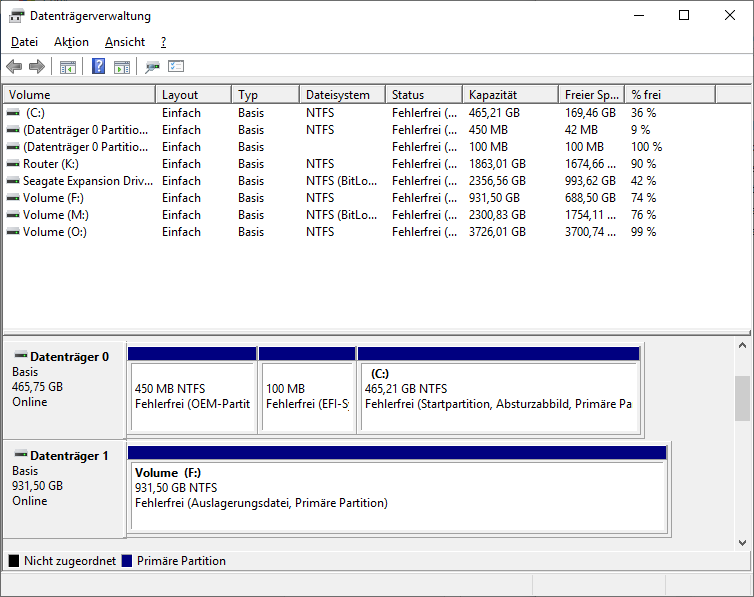Click the 1863,01 GB capacity cell
This screenshot has height=597, width=754.
[497, 164]
